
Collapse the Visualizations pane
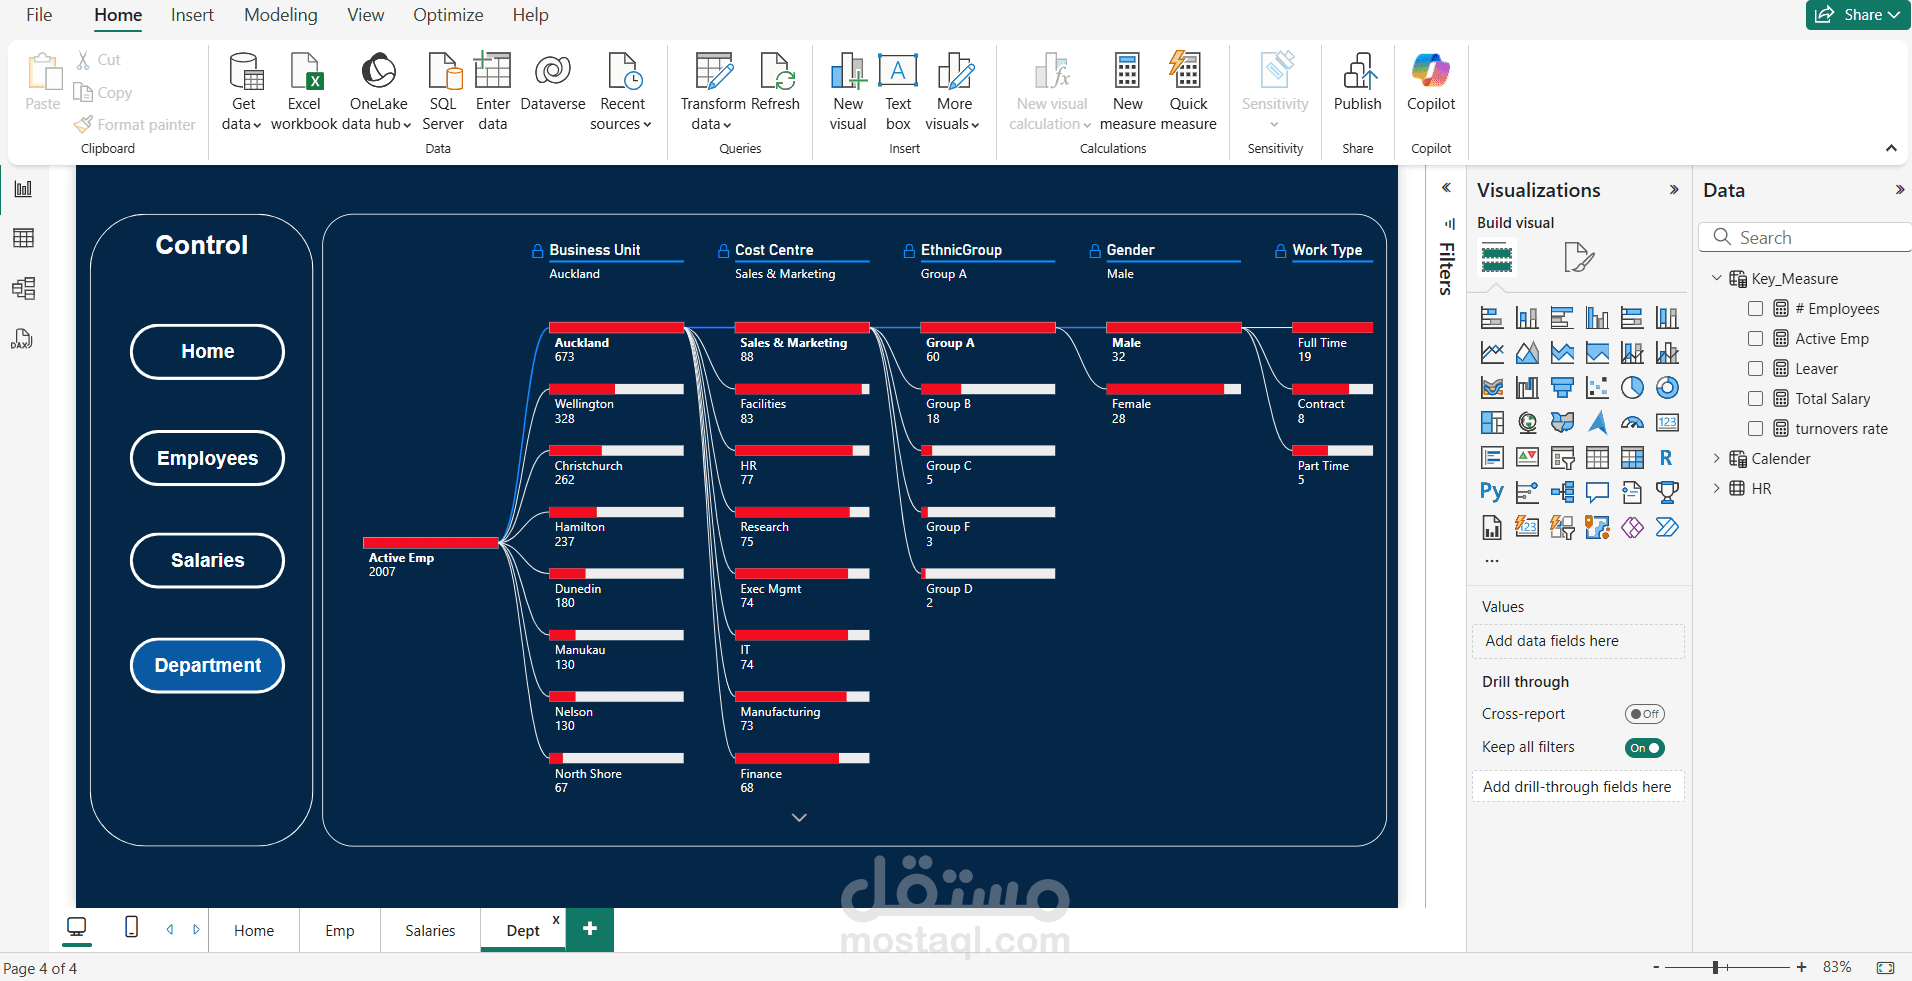(1674, 190)
